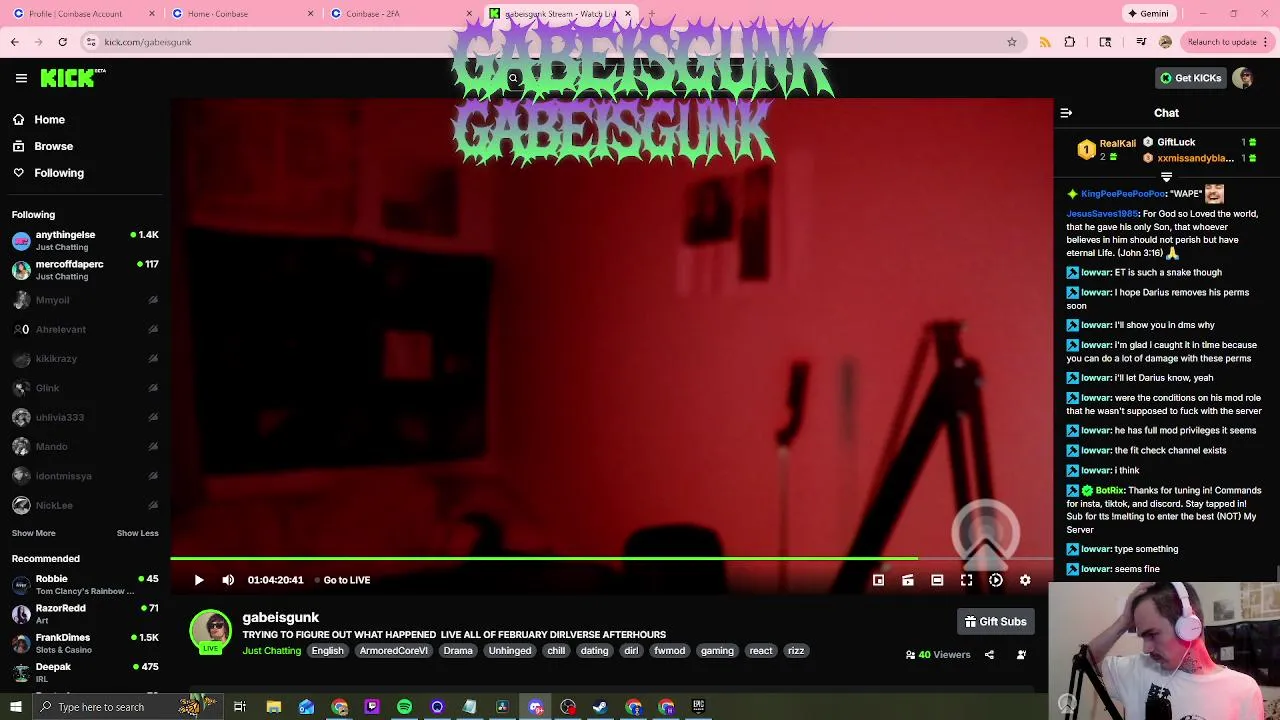Reload the page

62,42
